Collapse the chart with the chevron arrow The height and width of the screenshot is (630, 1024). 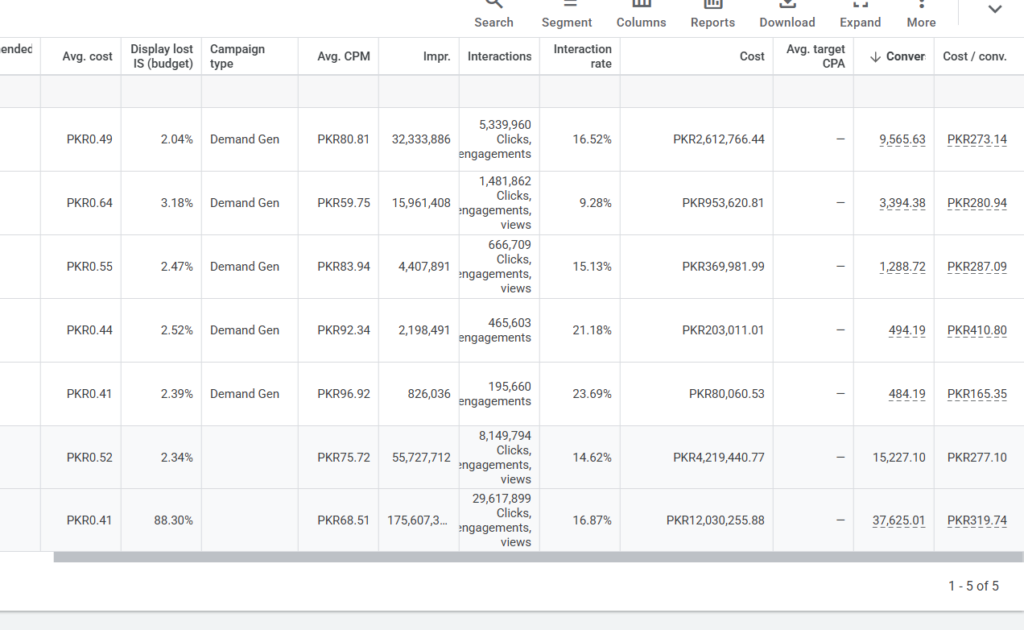(x=995, y=10)
